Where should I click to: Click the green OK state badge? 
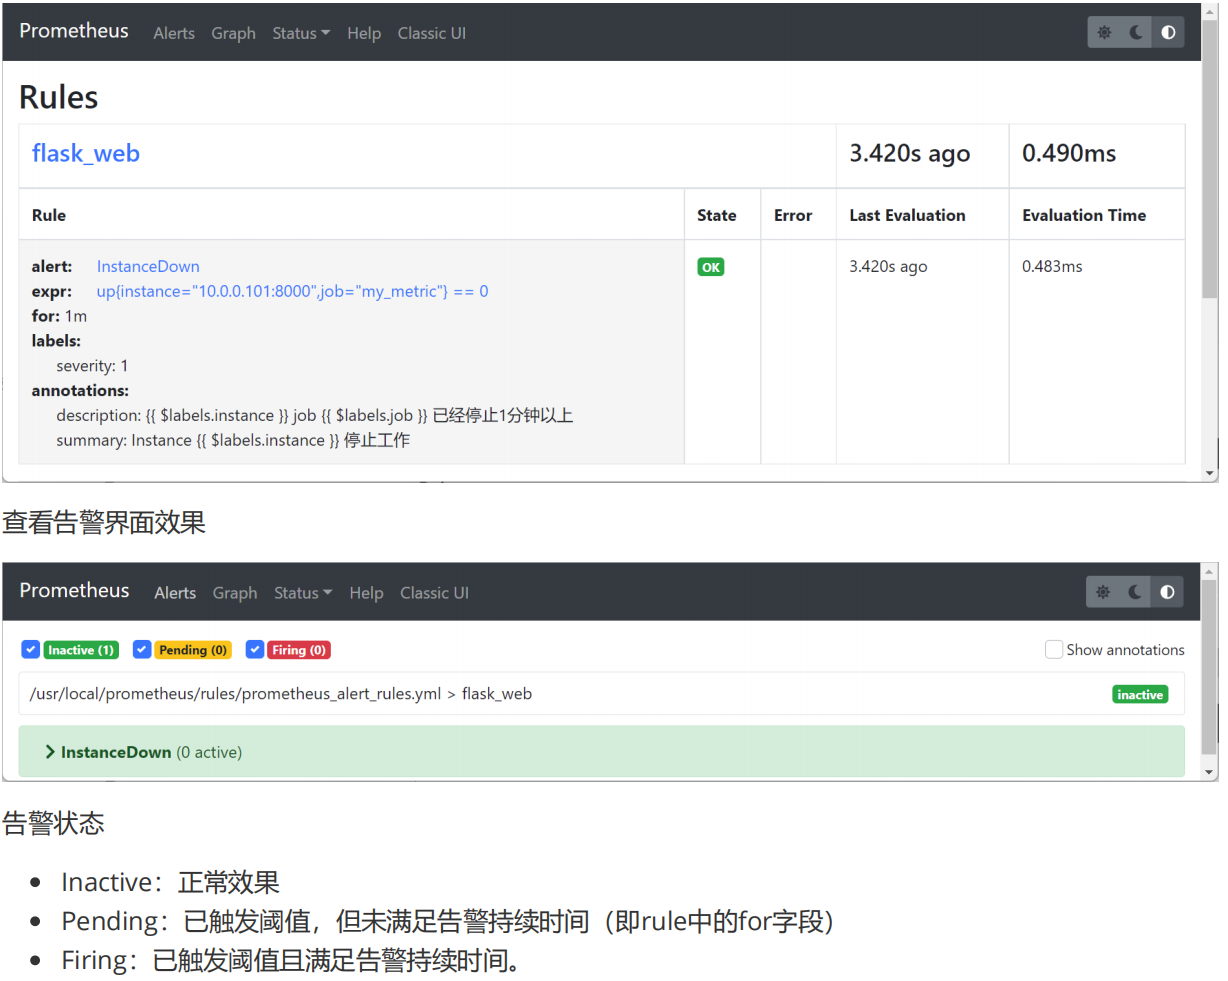[711, 267]
